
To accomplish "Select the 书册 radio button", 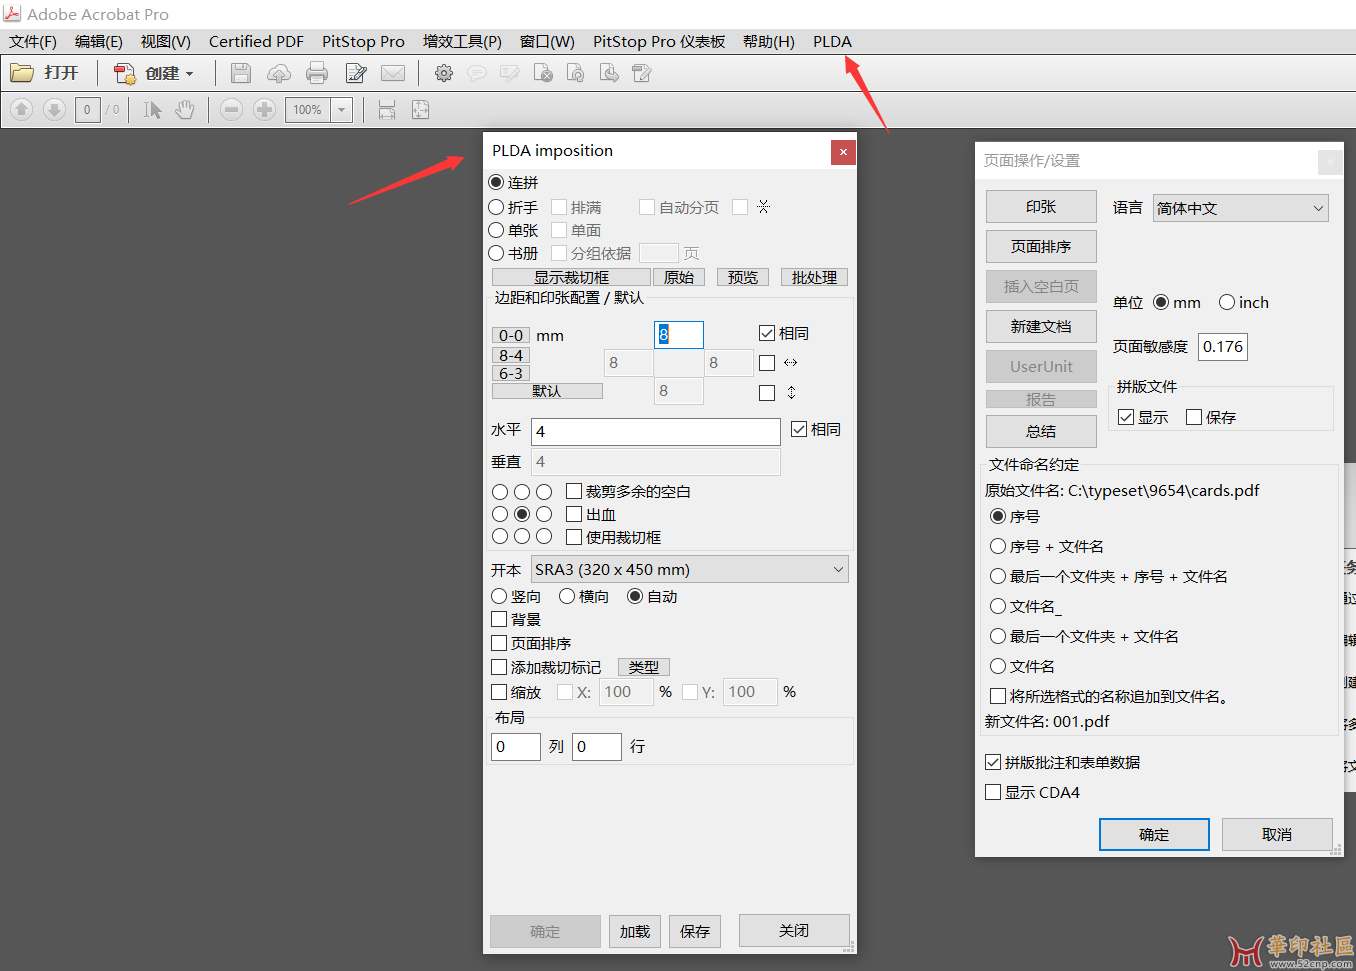I will (x=496, y=253).
